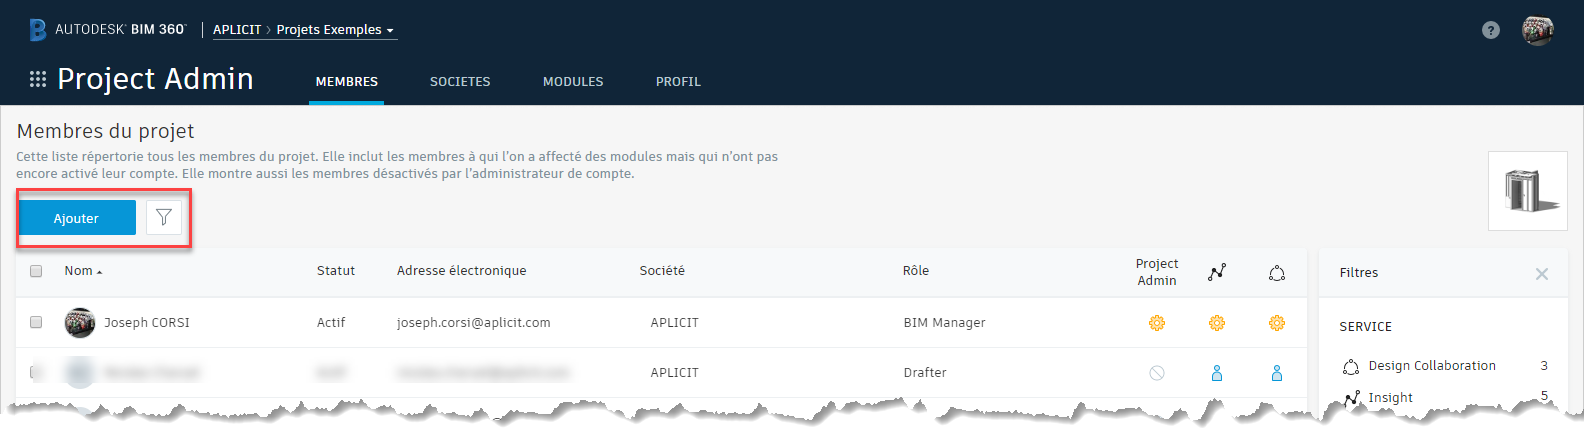
Task: Click the Drafter row's Insight member icon
Action: (x=1217, y=373)
